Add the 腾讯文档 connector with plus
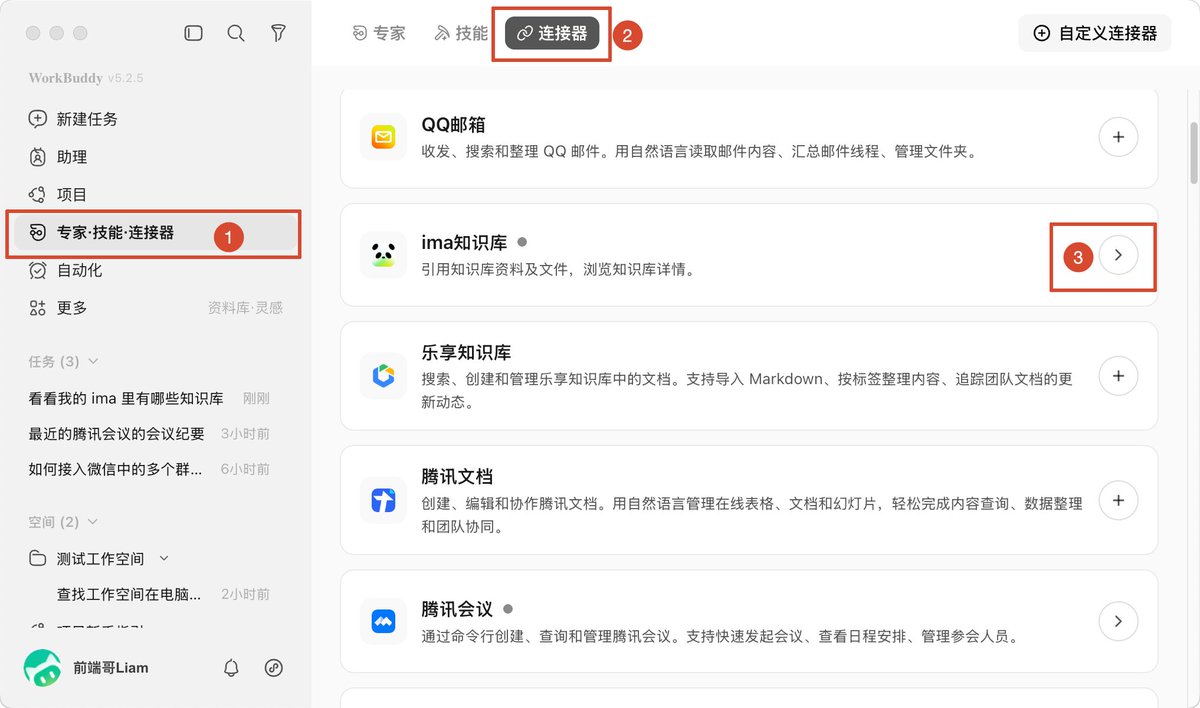Viewport: 1200px width, 708px height. 1118,500
